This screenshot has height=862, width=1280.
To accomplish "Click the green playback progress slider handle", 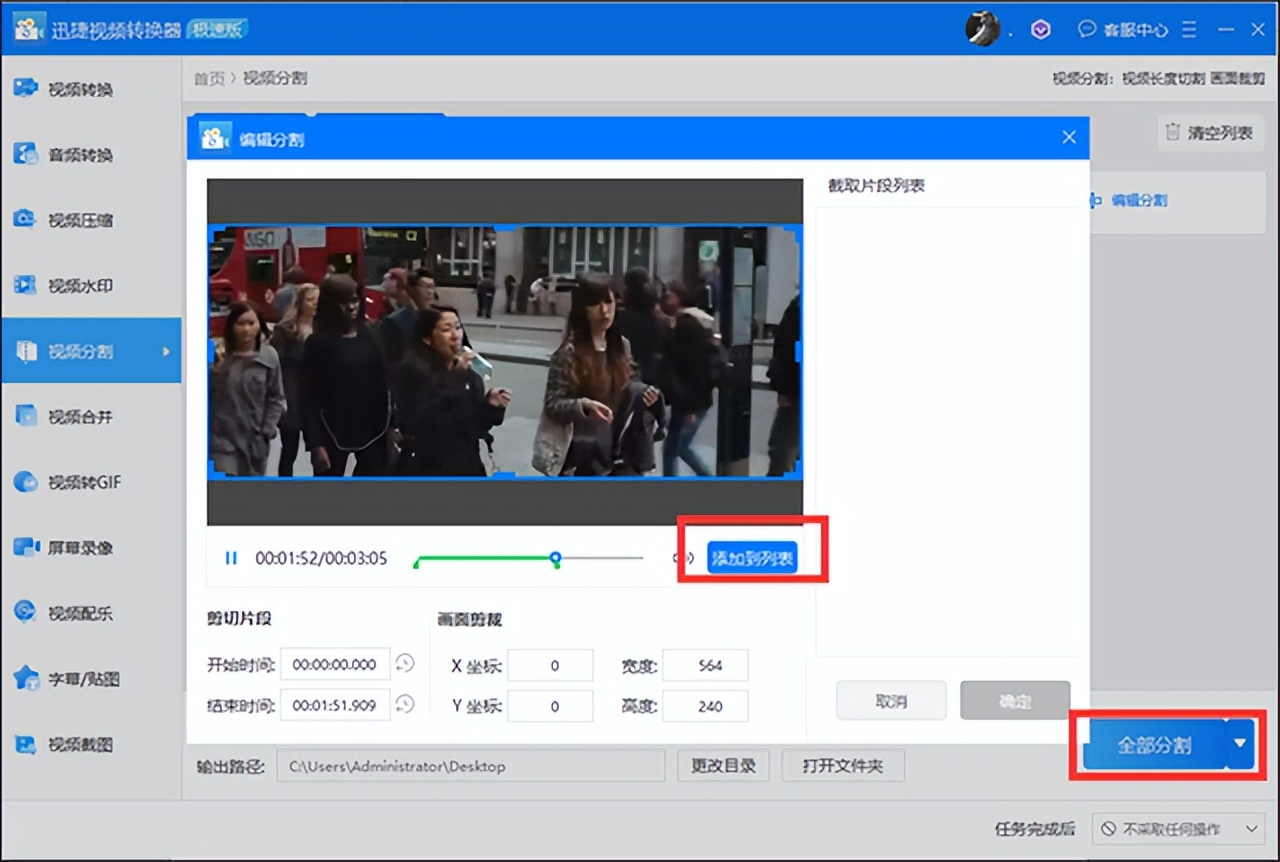I will click(555, 558).
